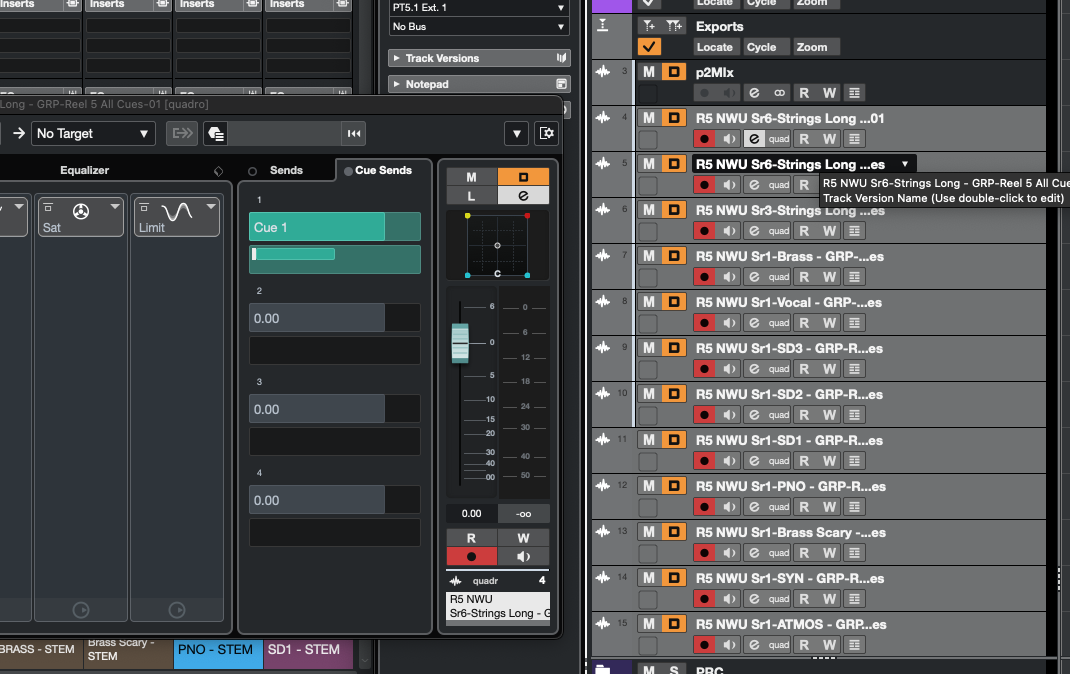Click Track Versions icon at section right

561,58
